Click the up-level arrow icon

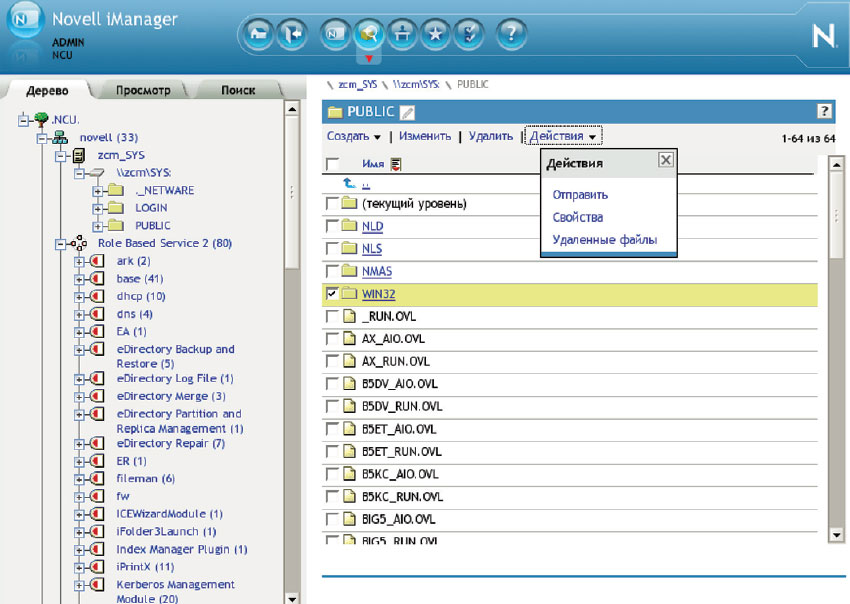pos(349,184)
